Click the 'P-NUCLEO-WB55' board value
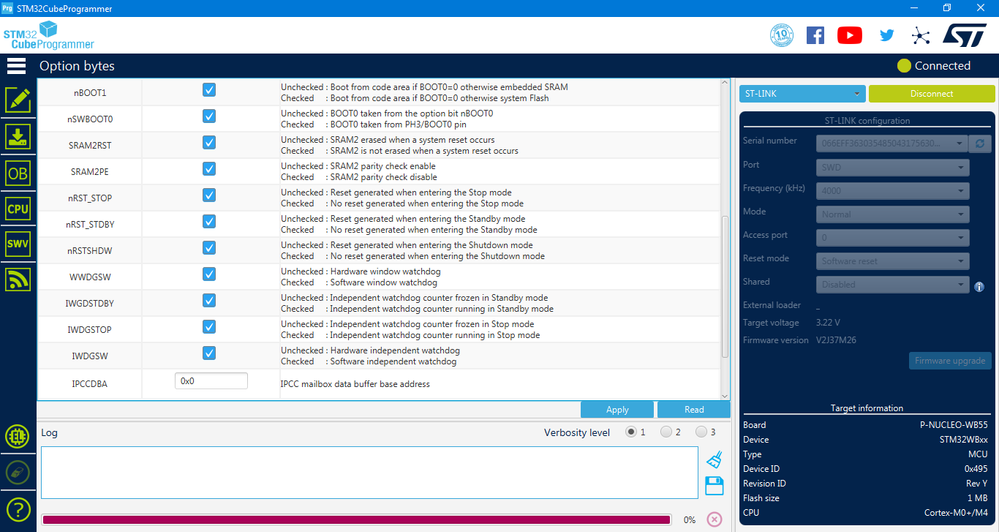The image size is (999, 532). tap(954, 425)
